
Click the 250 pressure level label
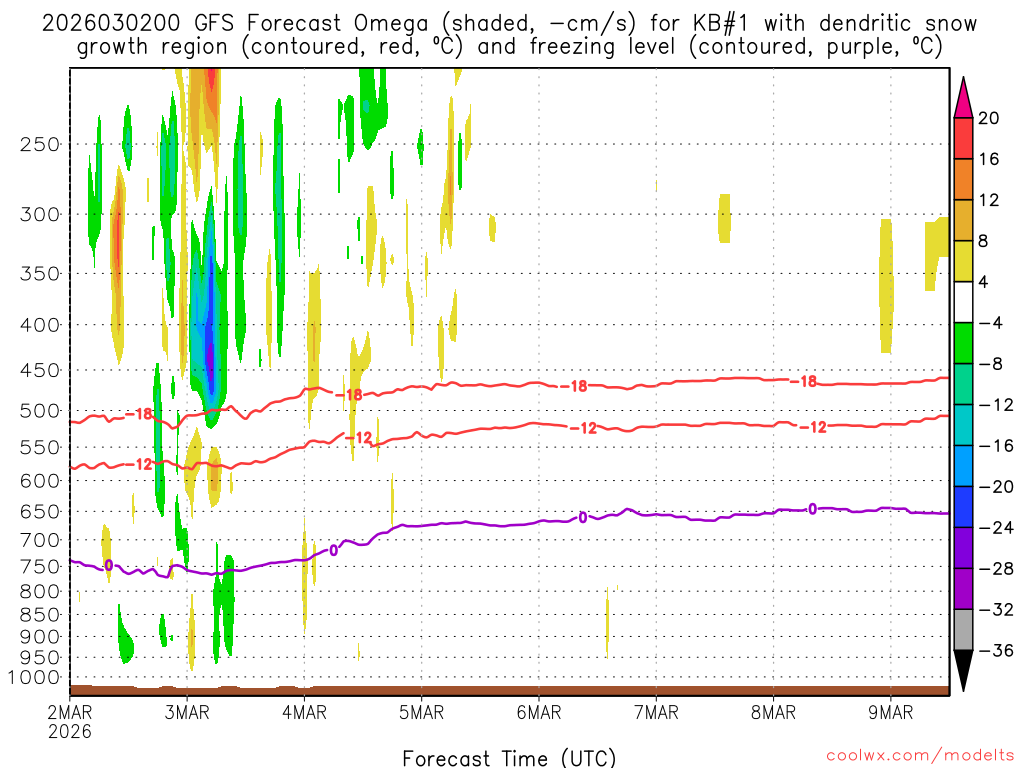[40, 144]
